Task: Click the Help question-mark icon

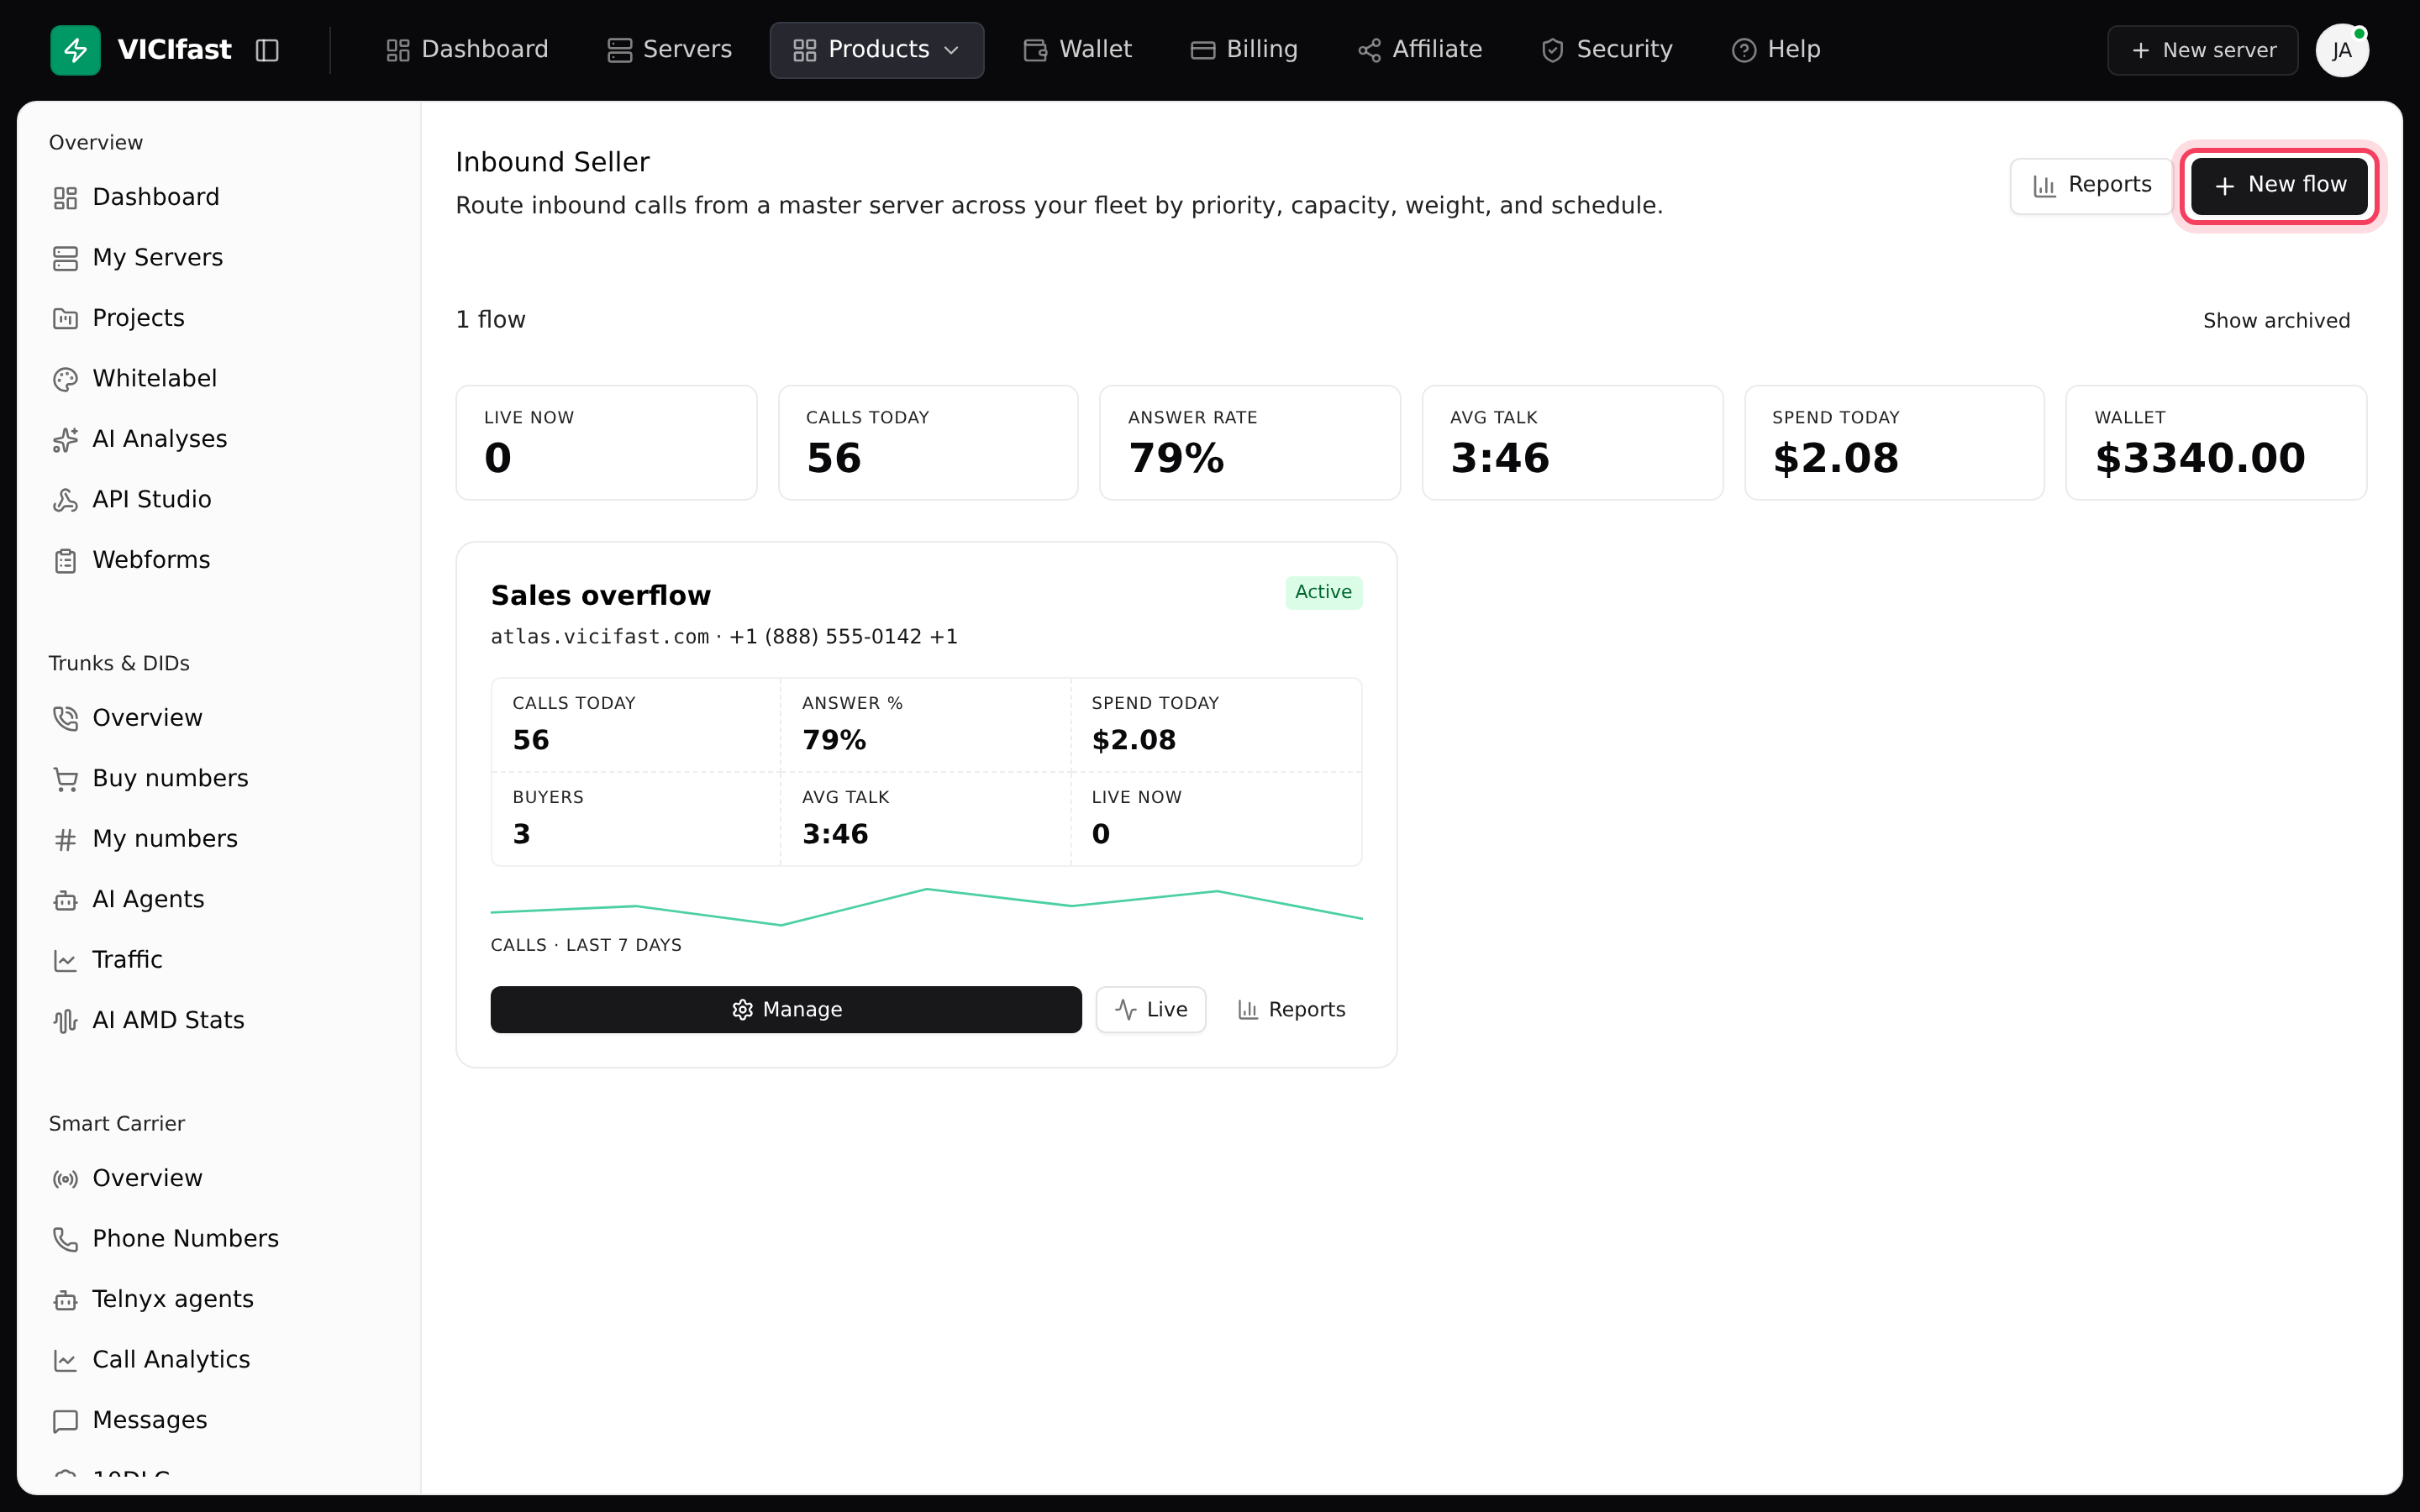Action: [x=1744, y=50]
